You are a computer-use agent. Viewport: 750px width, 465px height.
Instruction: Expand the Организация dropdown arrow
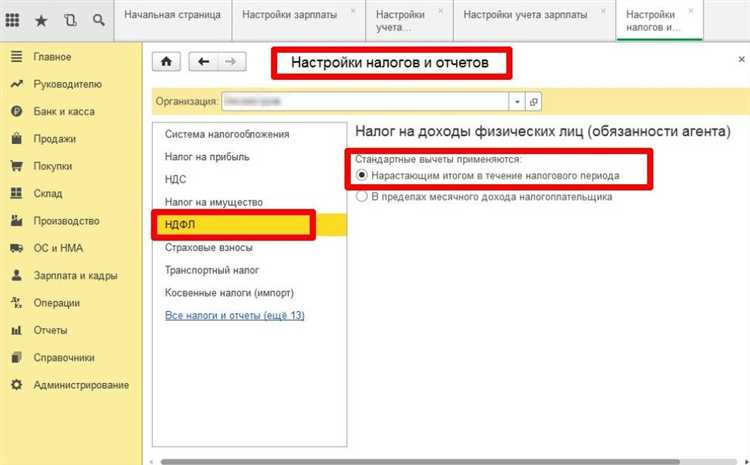click(516, 101)
